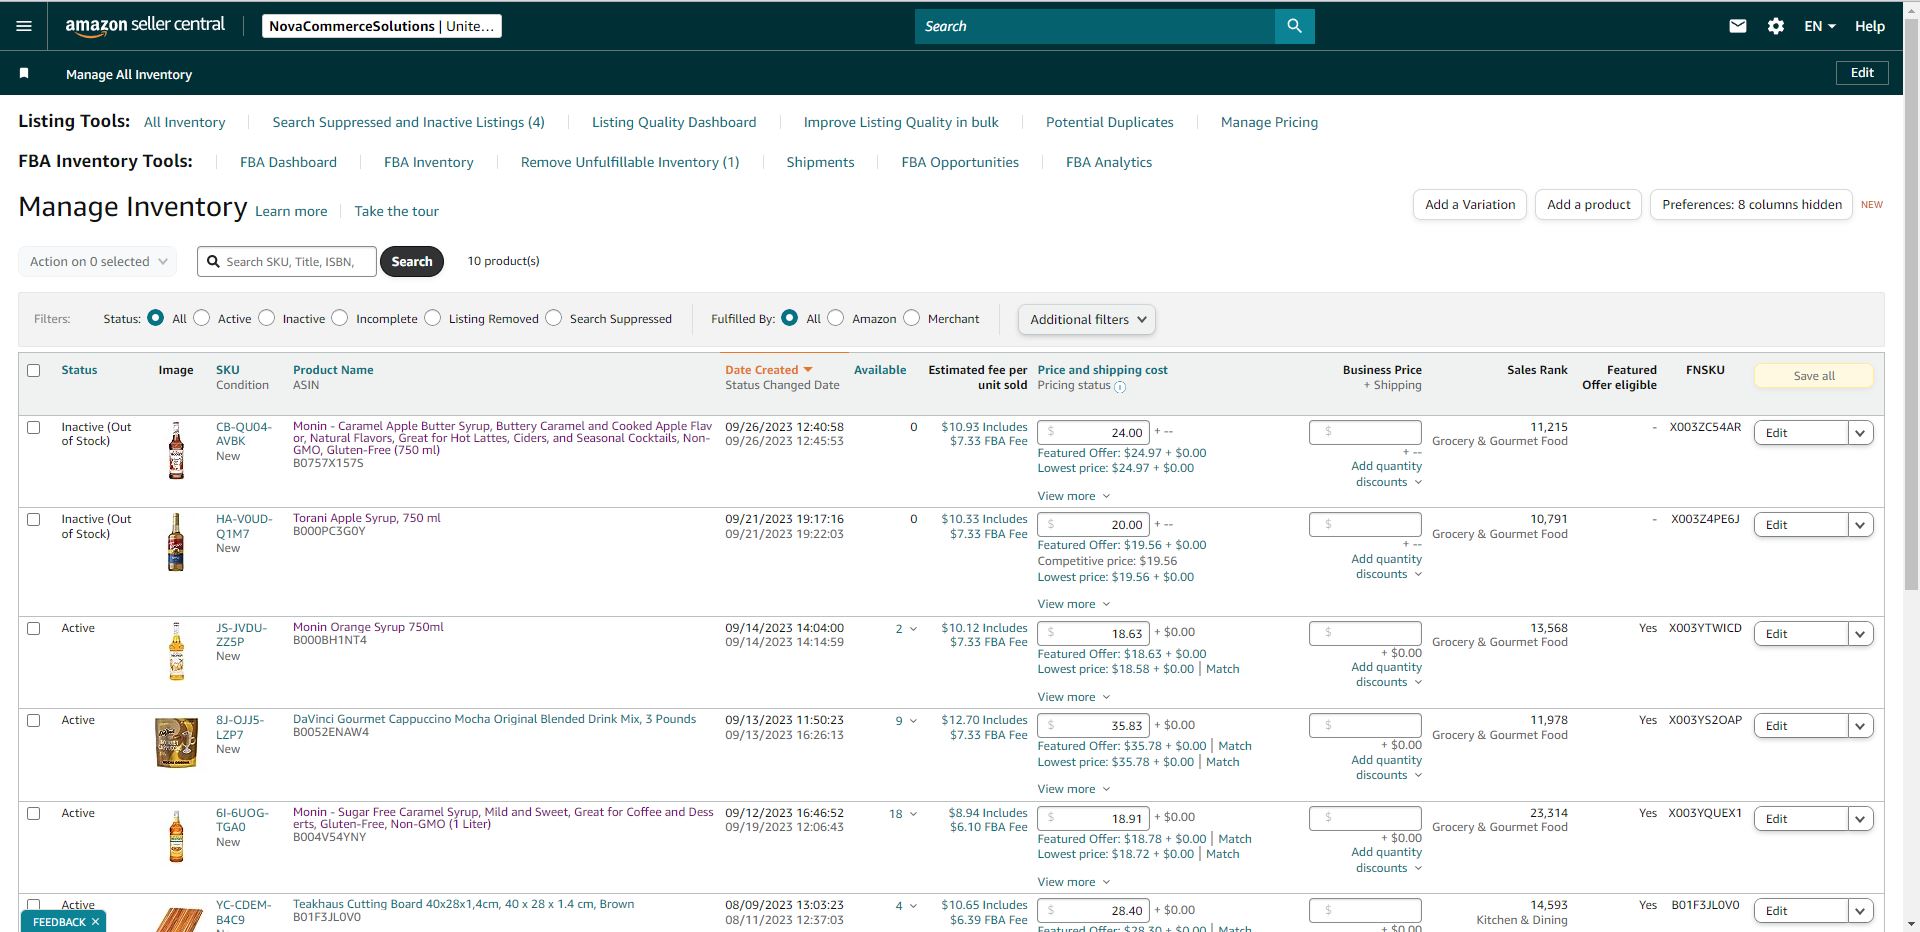
Task: Expand the Additional filters dropdown
Action: 1087,320
